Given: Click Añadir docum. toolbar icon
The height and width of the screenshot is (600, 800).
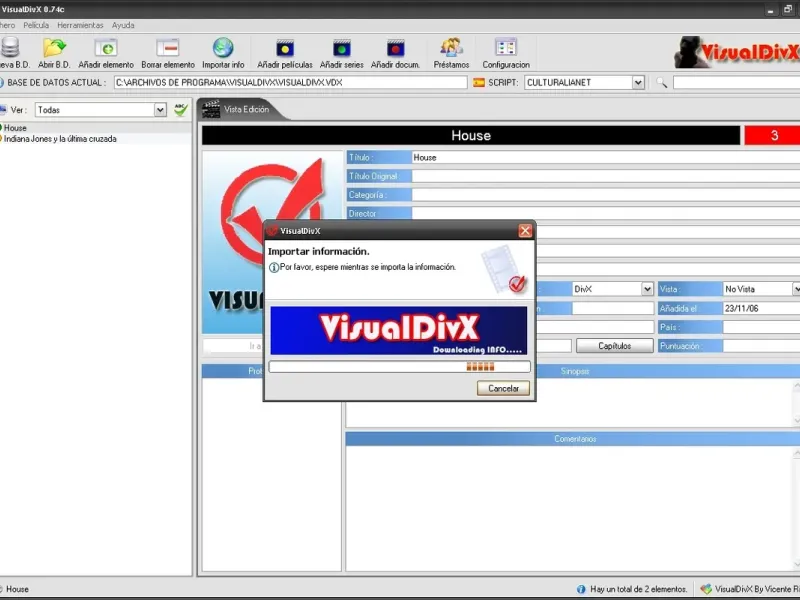Looking at the screenshot, I should tap(395, 48).
